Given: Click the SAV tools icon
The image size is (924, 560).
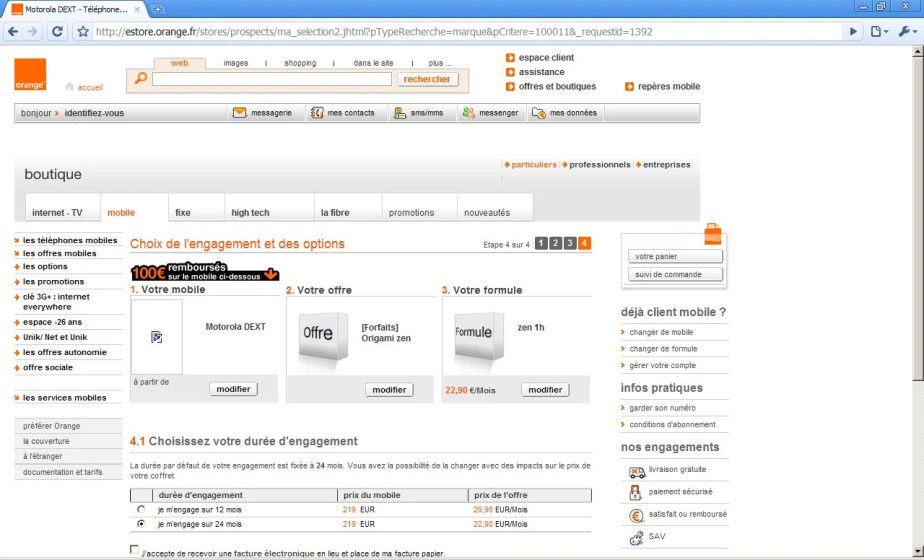Looking at the screenshot, I should coord(636,538).
